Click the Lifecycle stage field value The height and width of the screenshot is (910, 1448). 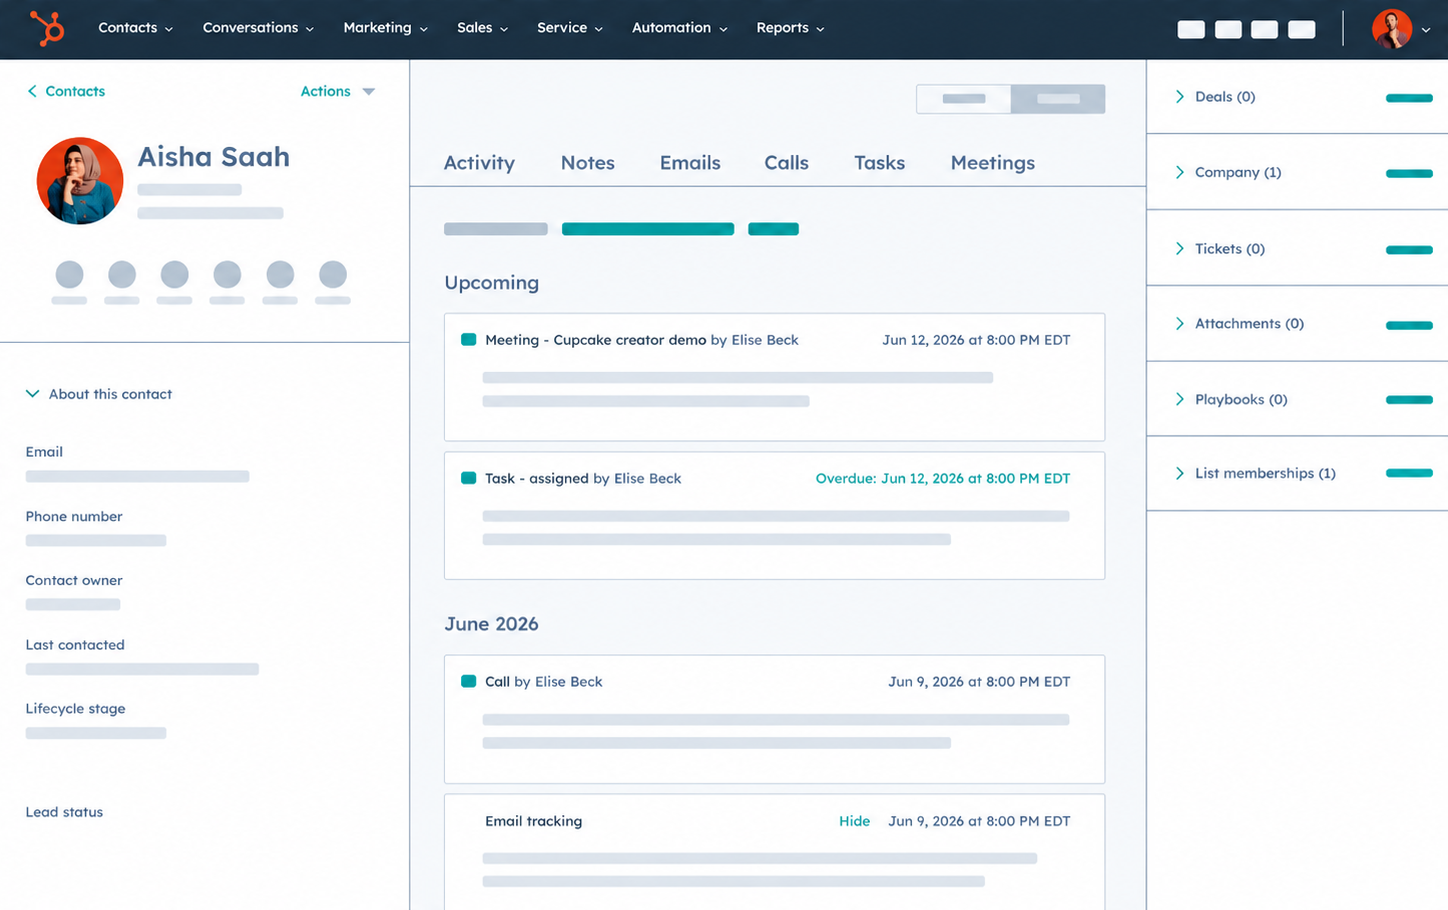tap(96, 733)
